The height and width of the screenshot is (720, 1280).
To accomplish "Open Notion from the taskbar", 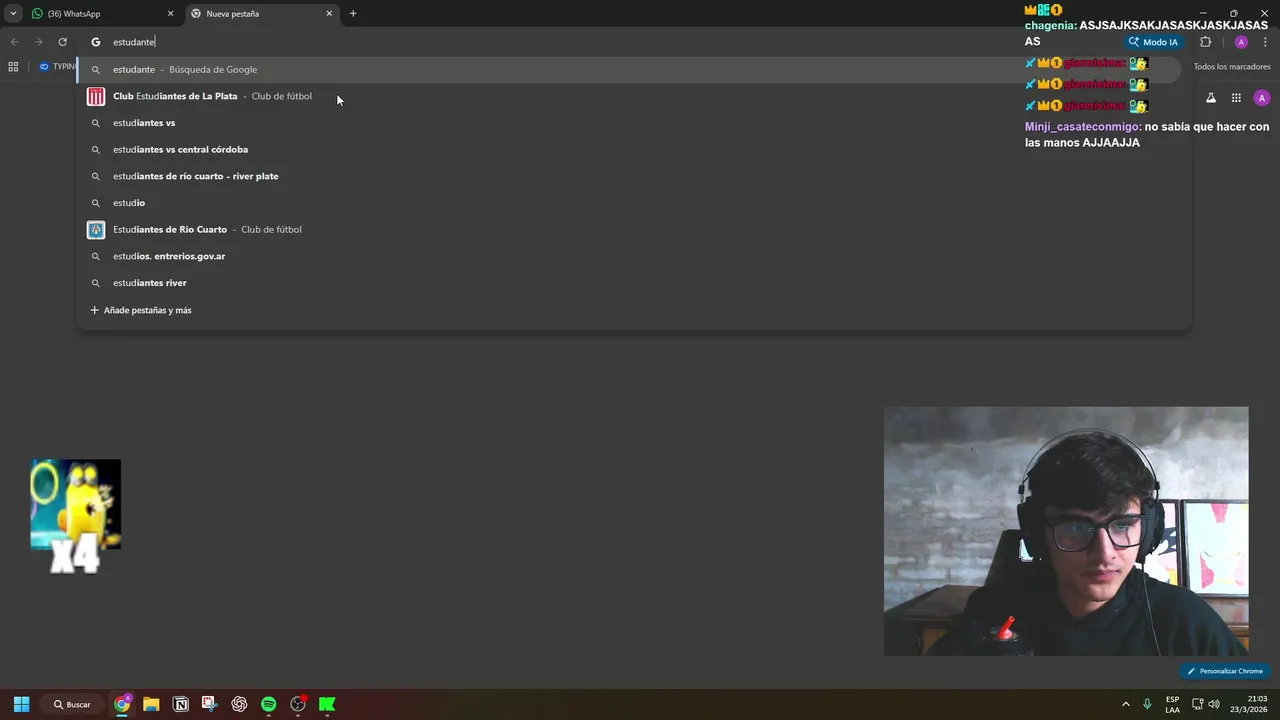I will pos(181,704).
